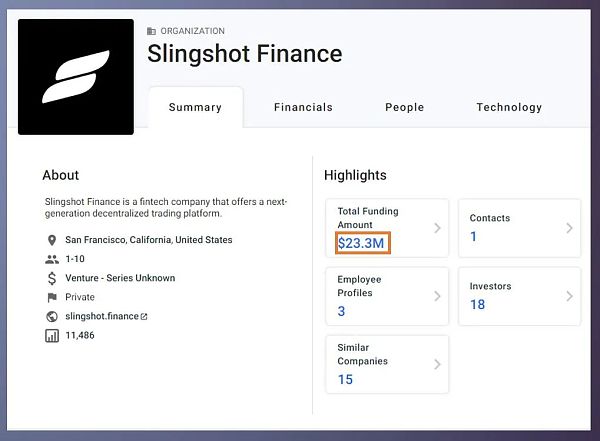600x441 pixels.
Task: Expand the Employee Profiles chevron
Action: point(437,296)
